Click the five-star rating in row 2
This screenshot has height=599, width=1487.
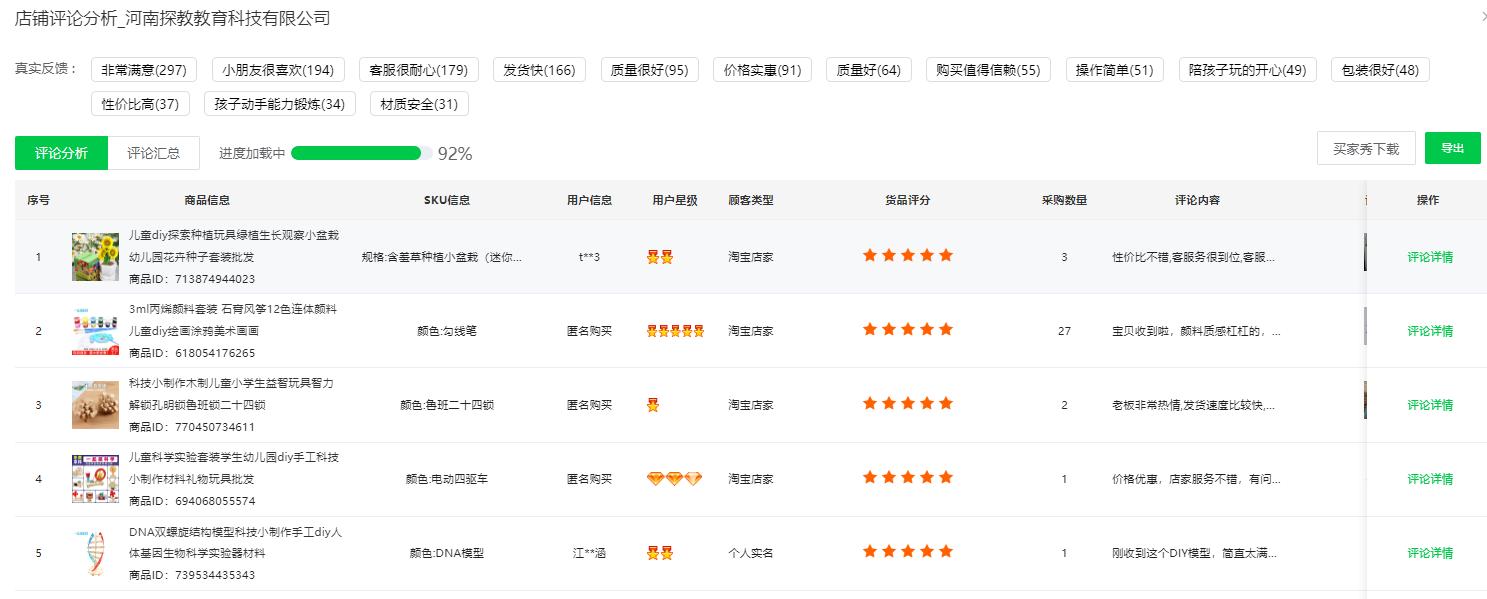tap(907, 329)
